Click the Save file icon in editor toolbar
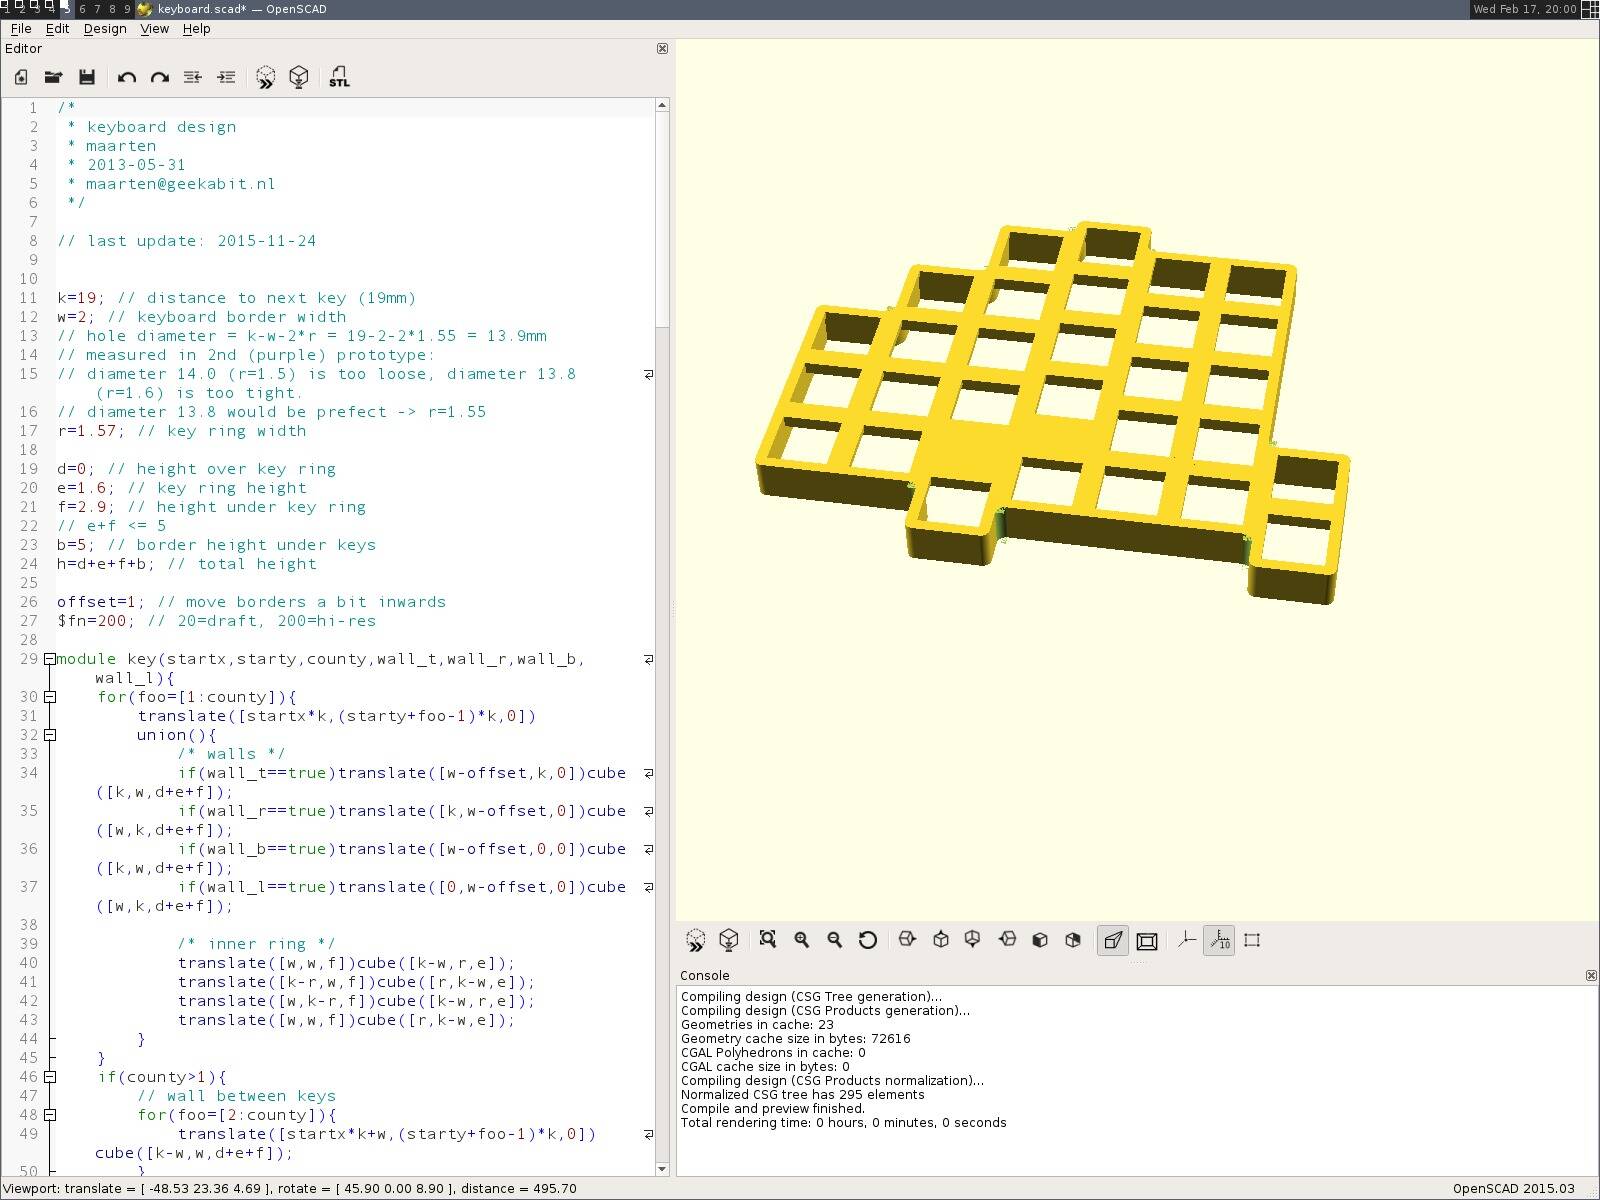 [87, 77]
